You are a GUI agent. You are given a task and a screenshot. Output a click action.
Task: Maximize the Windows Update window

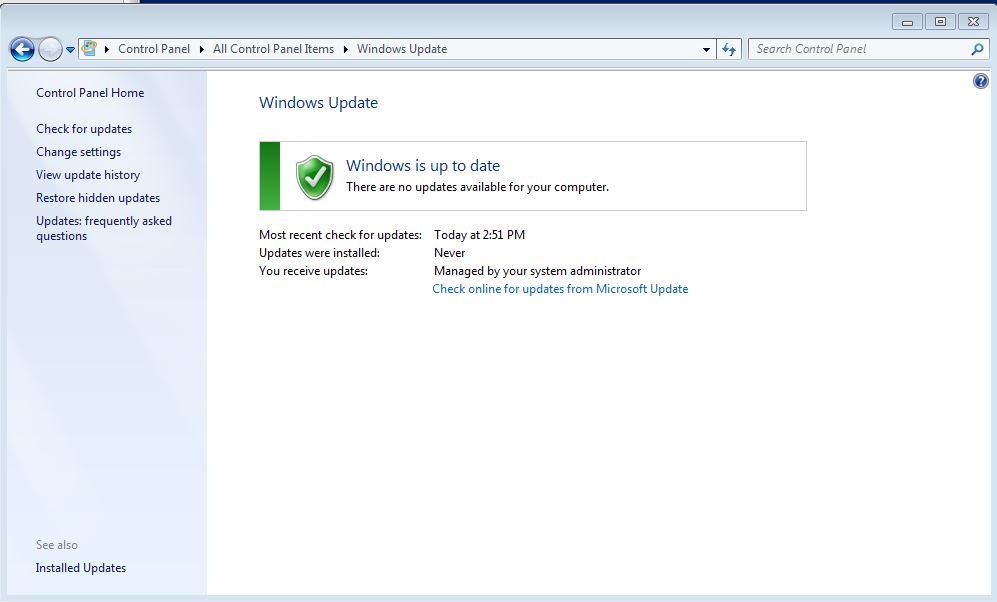coord(940,22)
